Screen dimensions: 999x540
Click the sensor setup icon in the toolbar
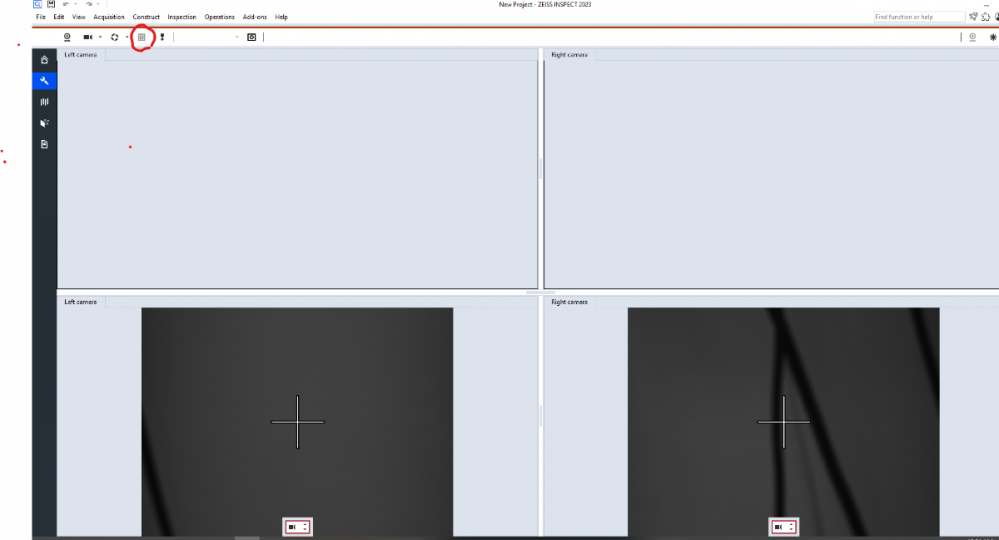coord(67,37)
